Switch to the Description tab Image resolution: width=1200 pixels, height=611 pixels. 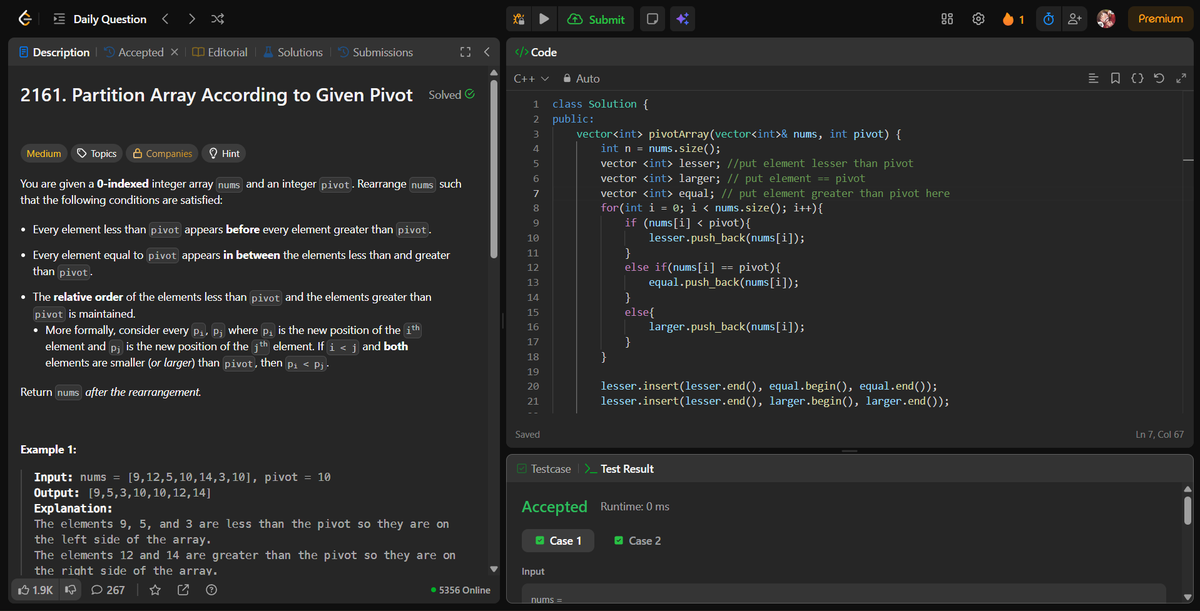(x=54, y=52)
